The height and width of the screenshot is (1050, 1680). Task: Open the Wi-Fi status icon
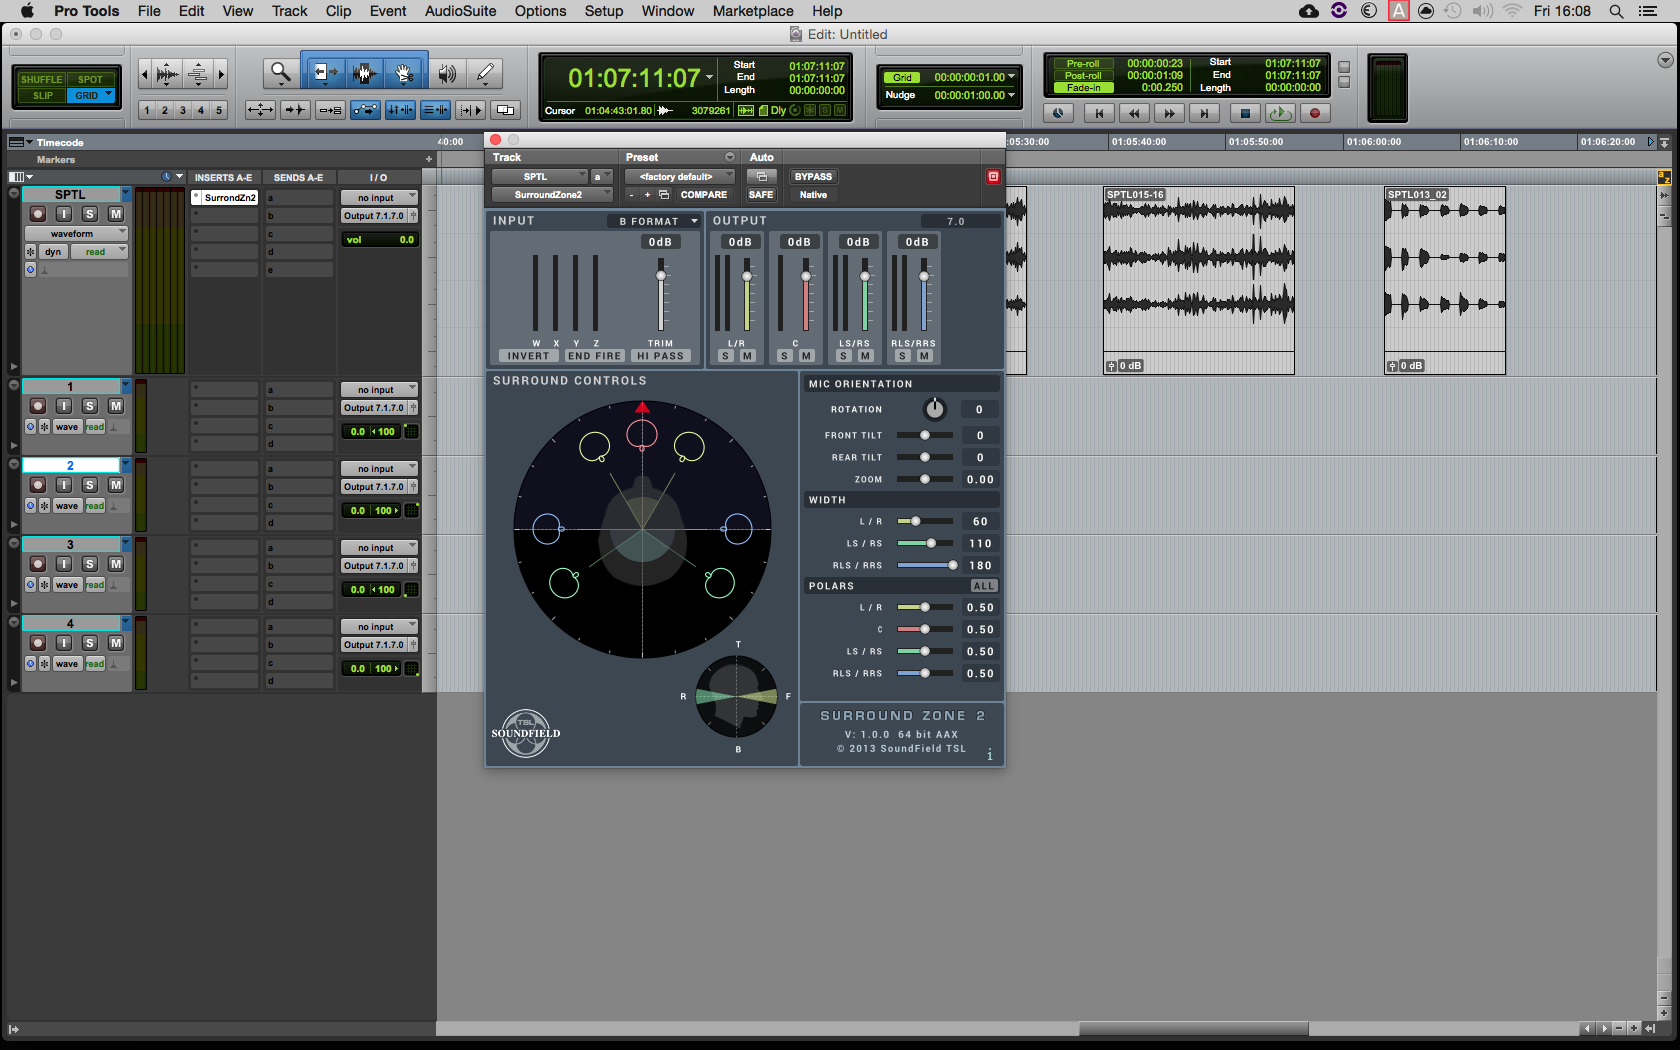[x=1512, y=11]
